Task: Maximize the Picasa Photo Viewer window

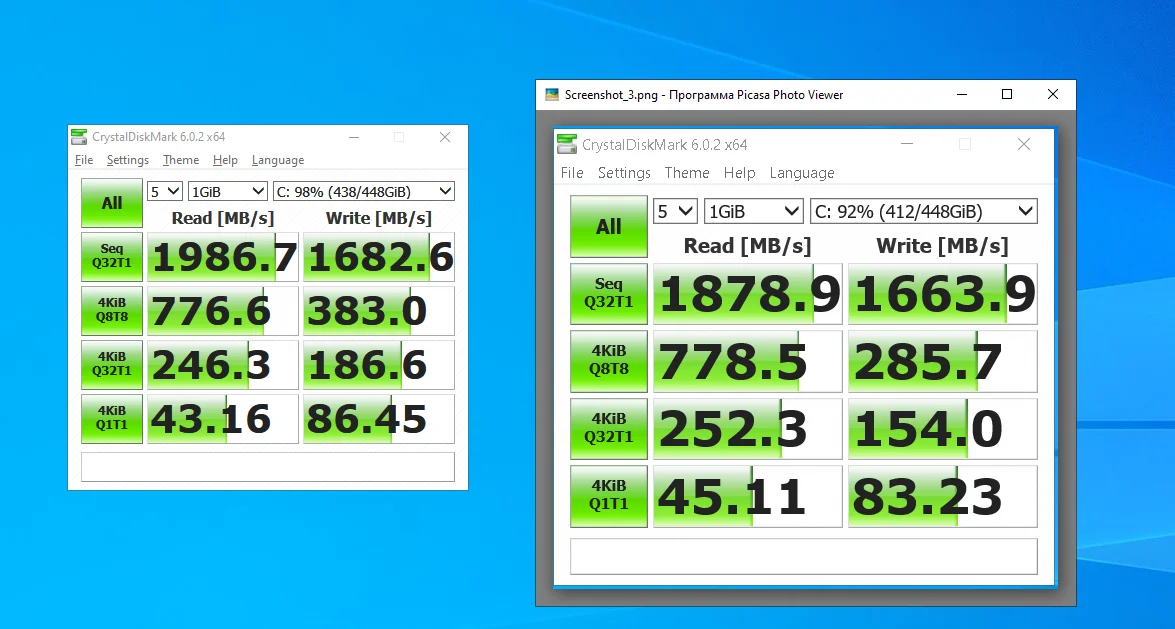Action: pos(1007,94)
